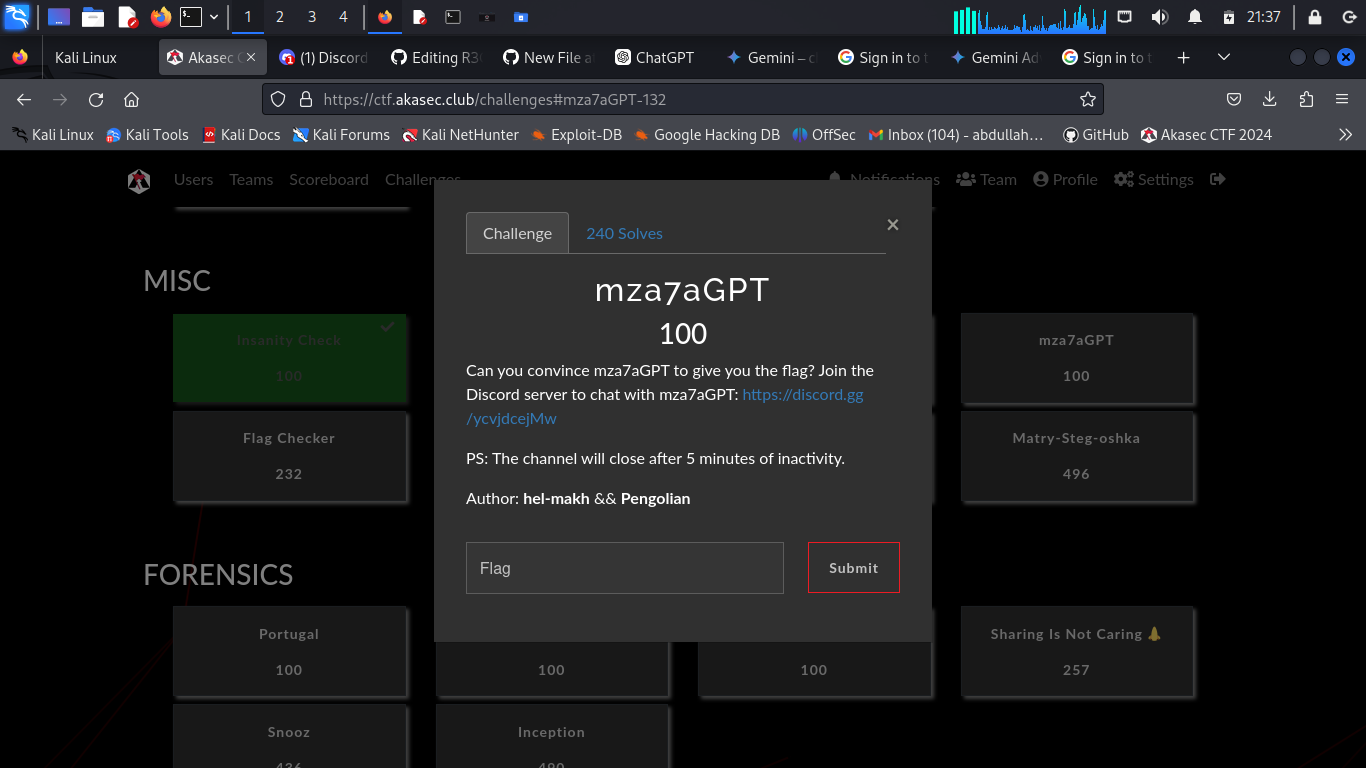Open the Save to Pocket button
The image size is (1366, 768).
1234,99
